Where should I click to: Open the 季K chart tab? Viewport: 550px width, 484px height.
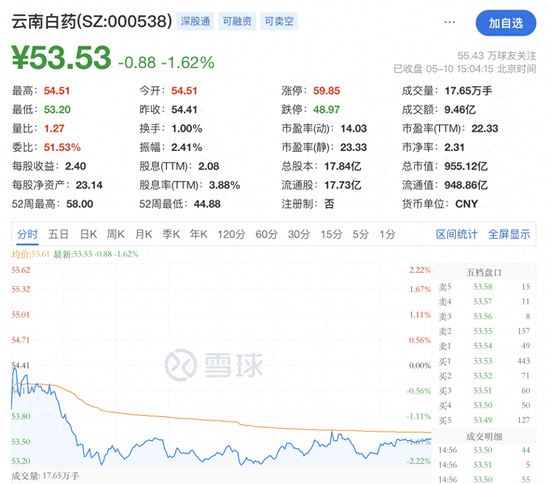pyautogui.click(x=171, y=234)
